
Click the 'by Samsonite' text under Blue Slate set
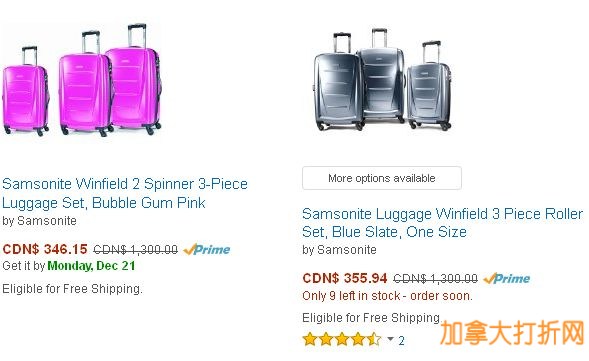click(x=339, y=250)
